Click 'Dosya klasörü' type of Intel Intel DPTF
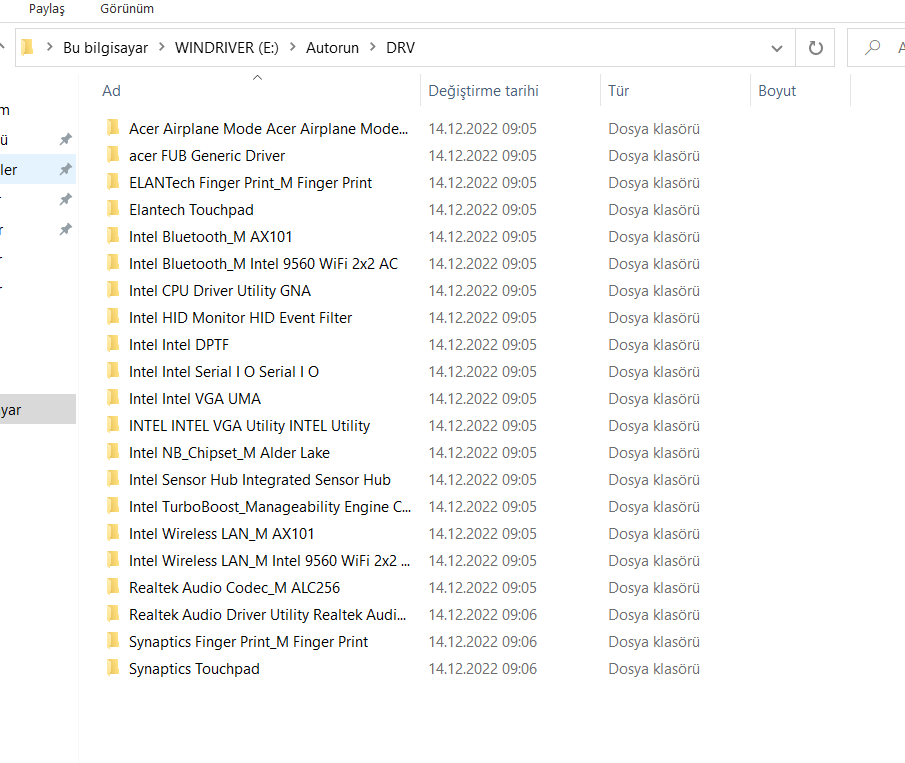The width and height of the screenshot is (905, 763). pyautogui.click(x=654, y=345)
